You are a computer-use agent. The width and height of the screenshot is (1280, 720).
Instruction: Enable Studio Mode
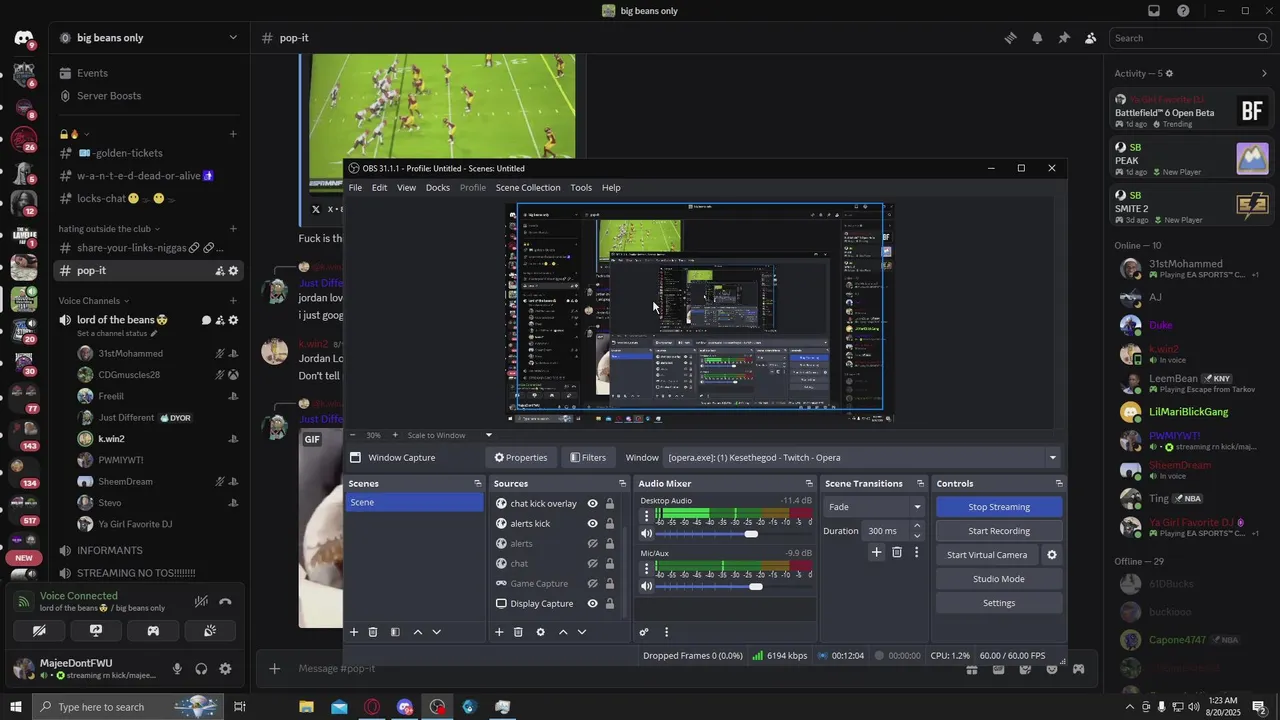click(999, 579)
